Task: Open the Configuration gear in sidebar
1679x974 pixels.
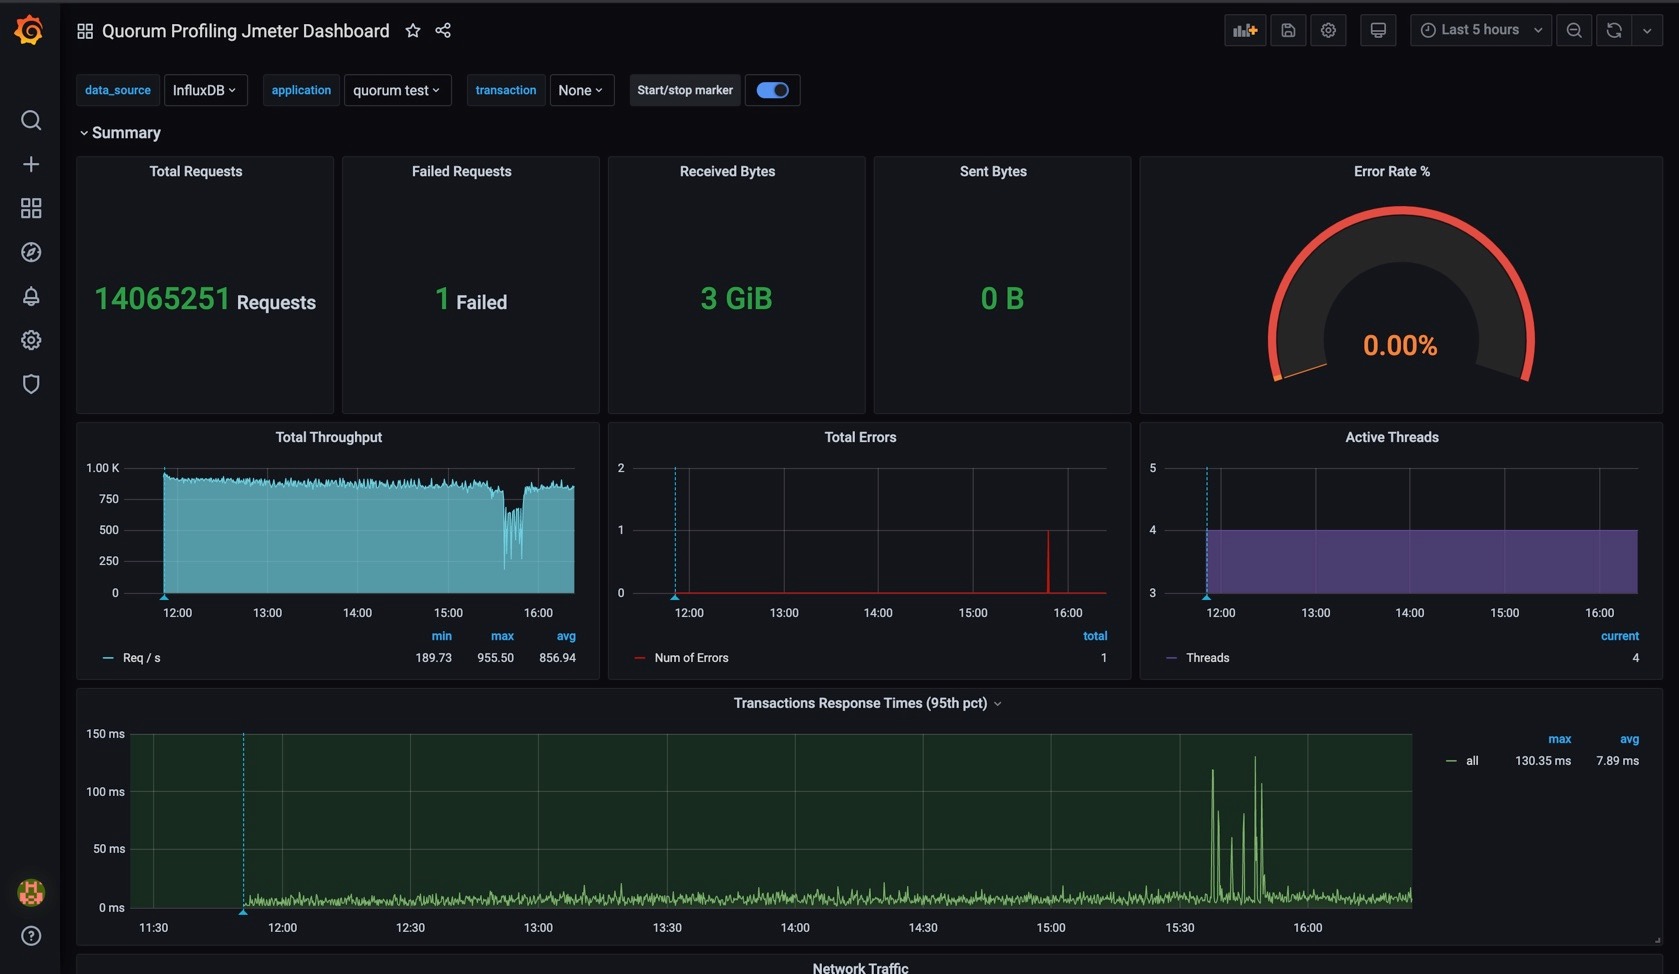Action: coord(31,340)
